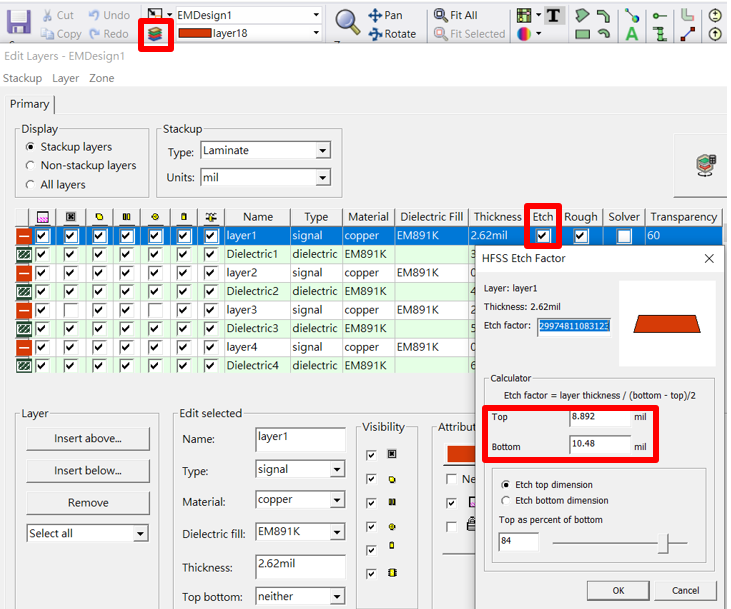
Task: Click the Insert above... button
Action: 88,439
